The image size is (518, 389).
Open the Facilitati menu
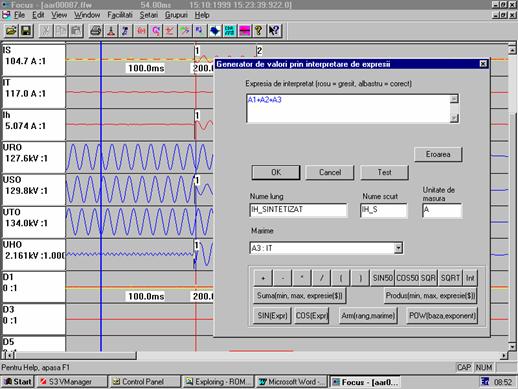pos(120,15)
